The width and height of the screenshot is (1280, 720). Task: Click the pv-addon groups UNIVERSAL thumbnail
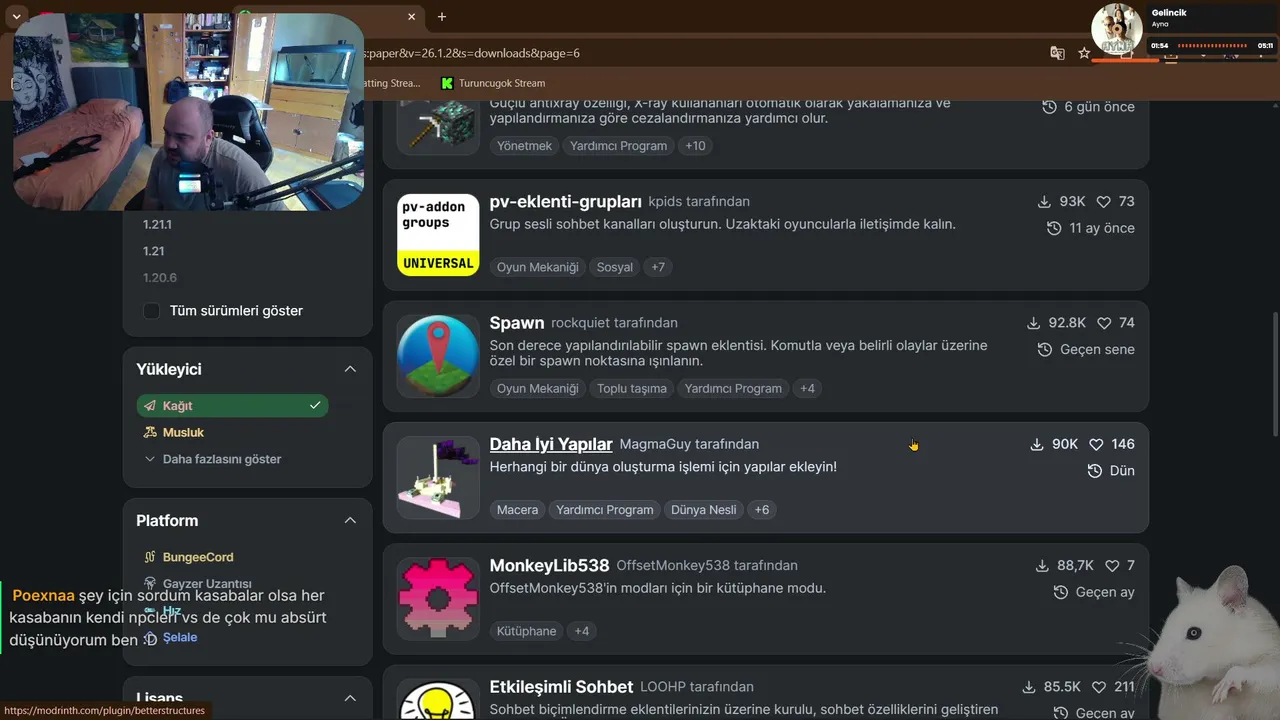click(438, 235)
